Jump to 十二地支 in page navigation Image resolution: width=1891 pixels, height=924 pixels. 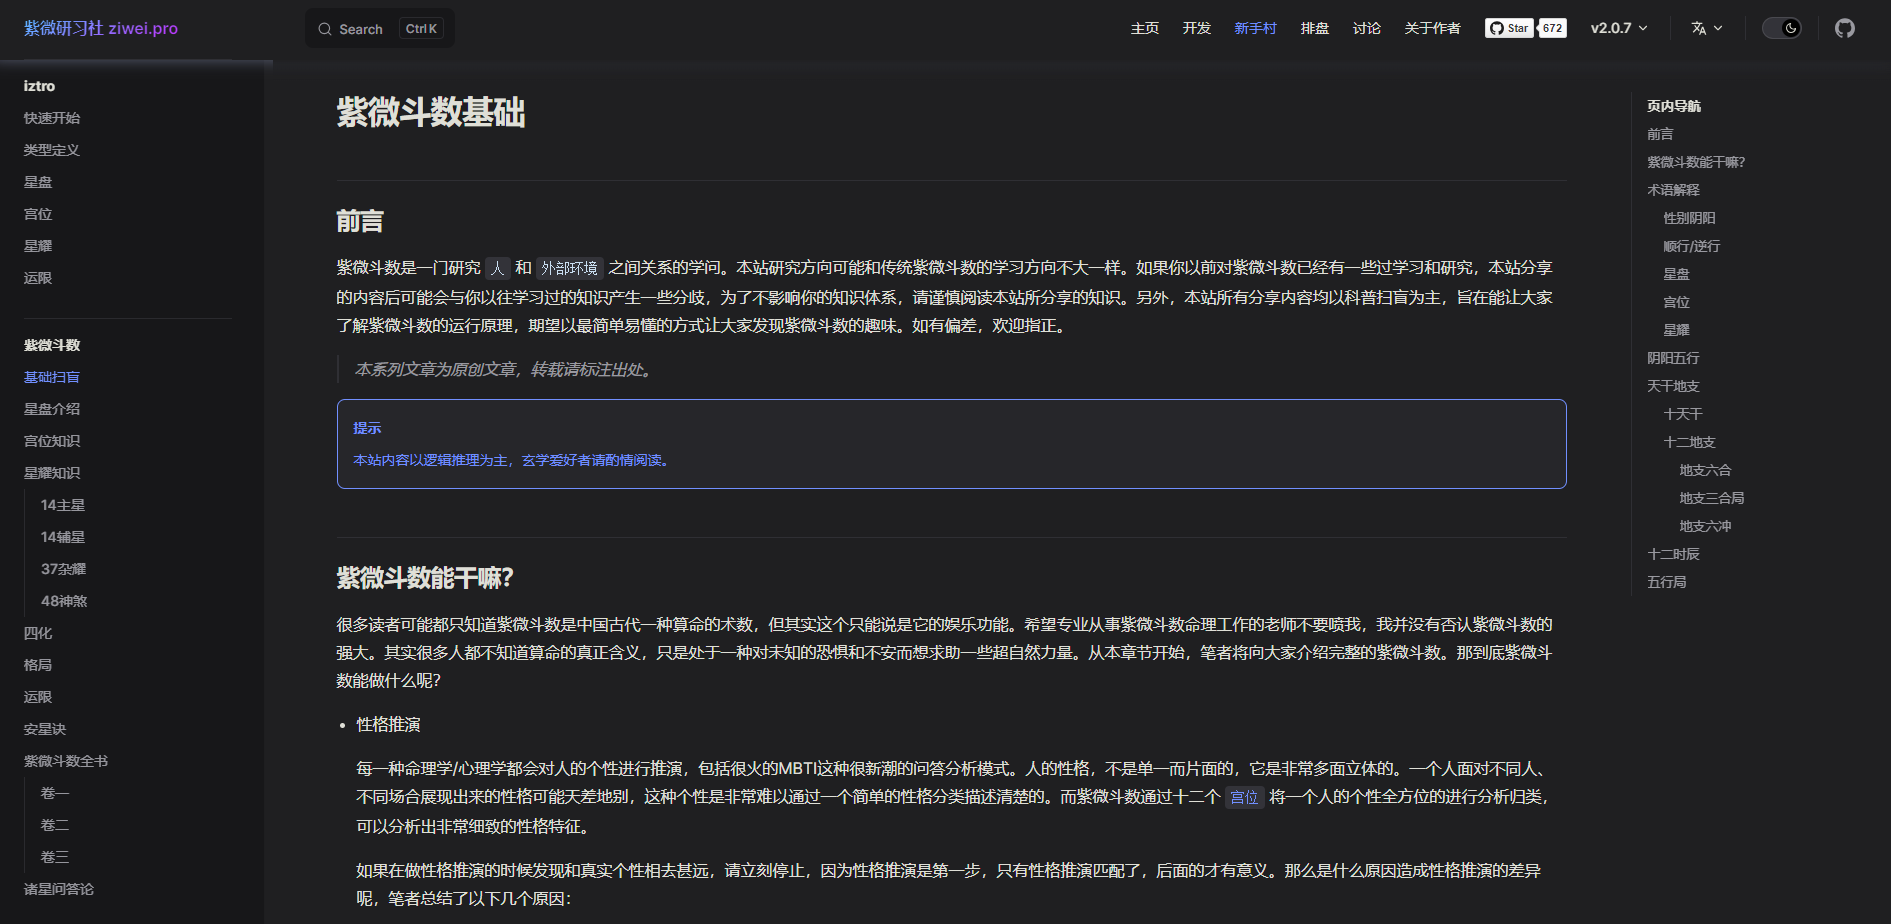[x=1689, y=442]
